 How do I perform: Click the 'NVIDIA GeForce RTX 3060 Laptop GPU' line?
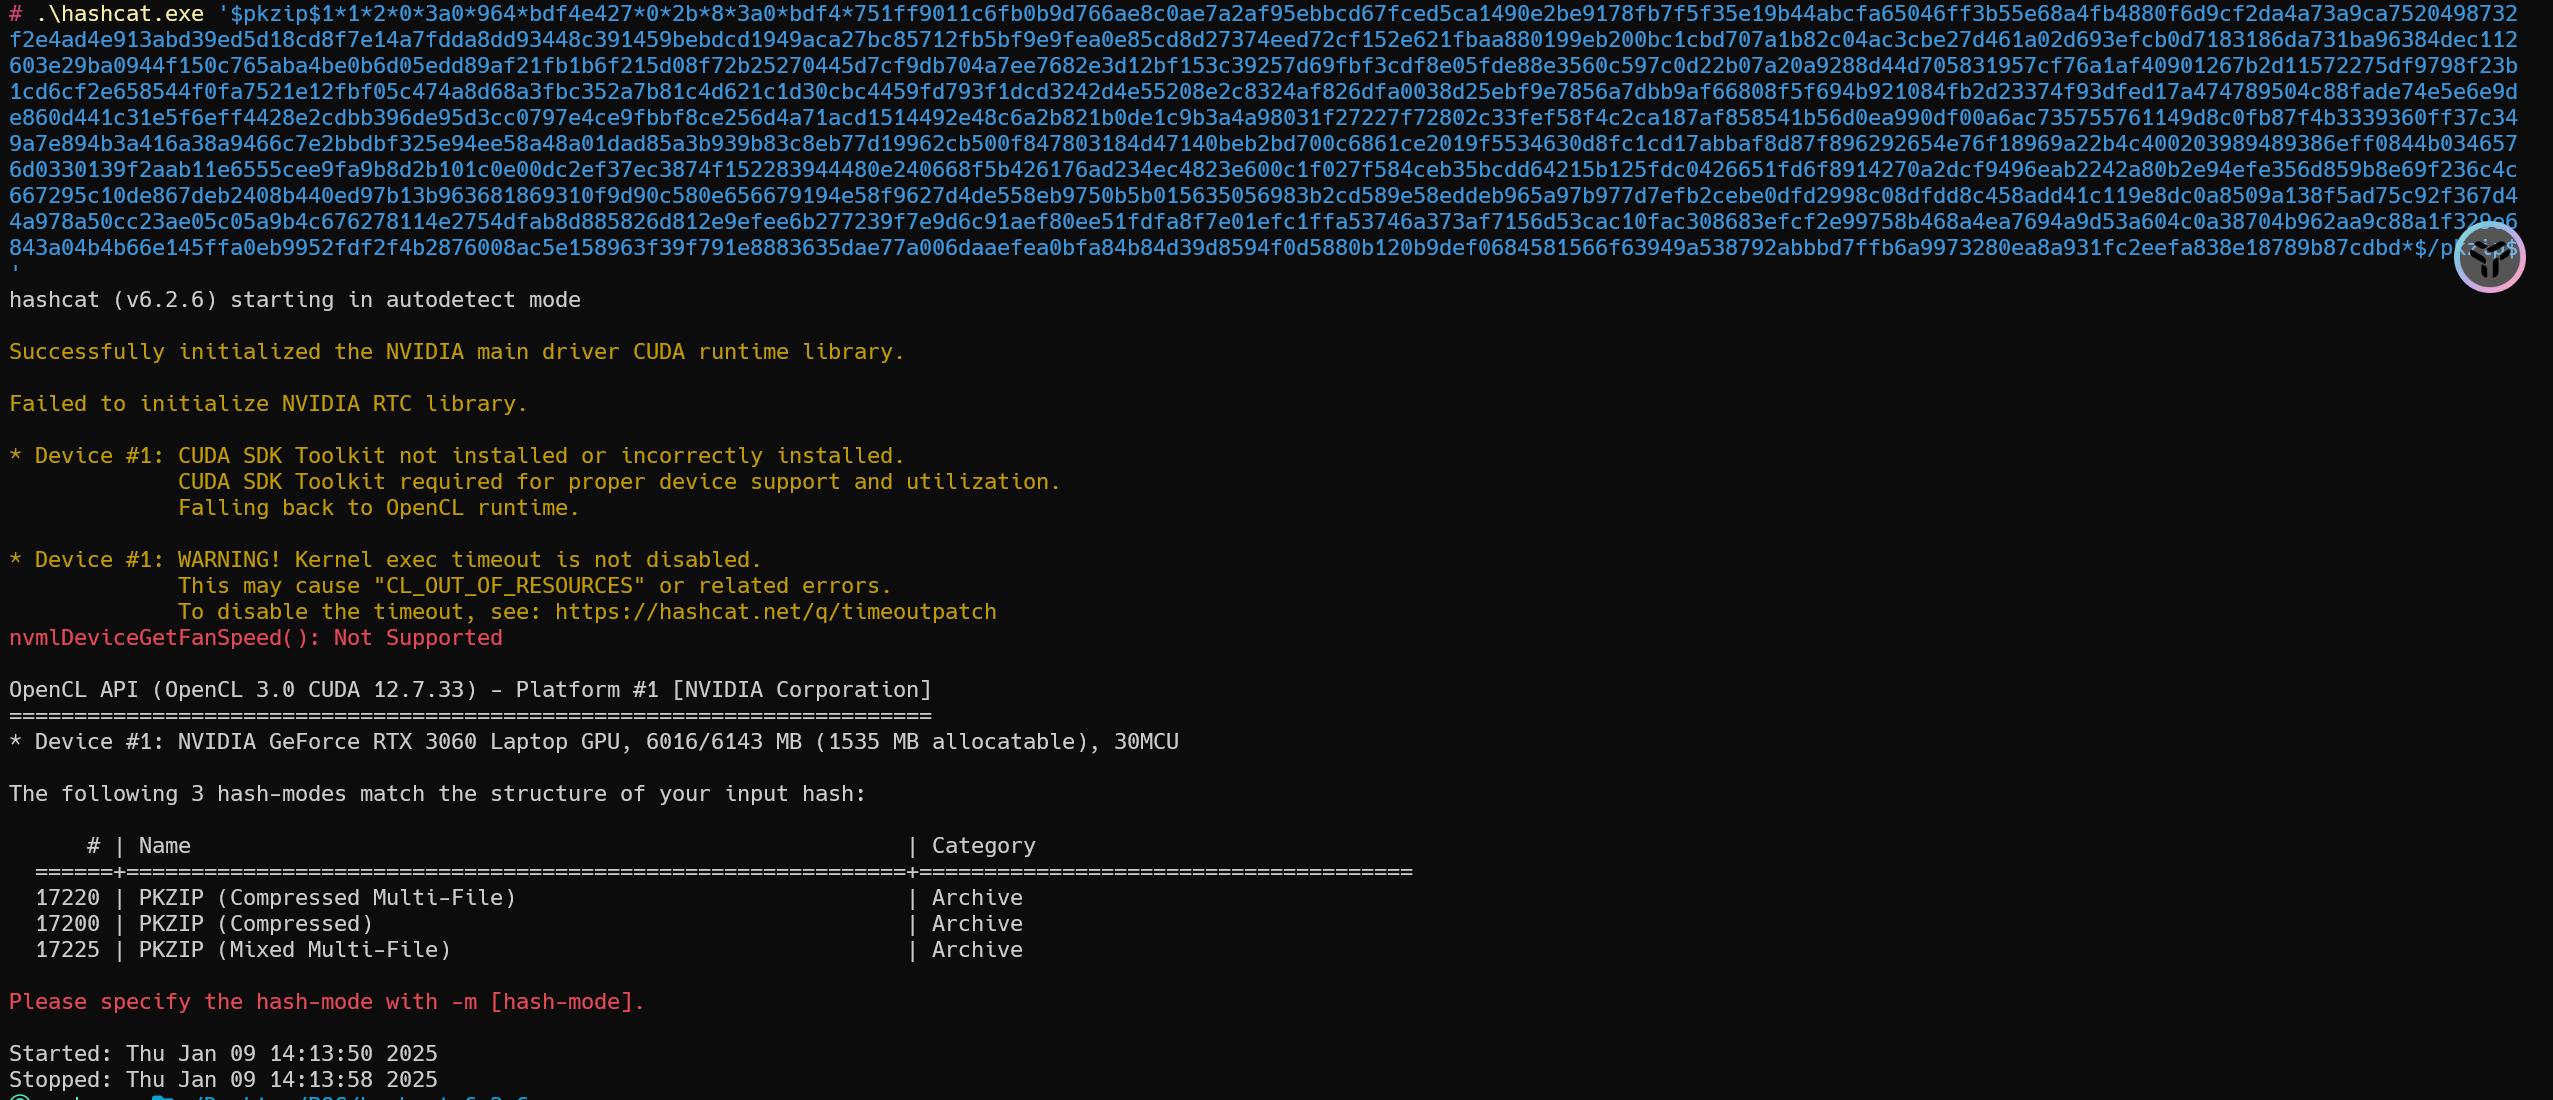coord(594,742)
